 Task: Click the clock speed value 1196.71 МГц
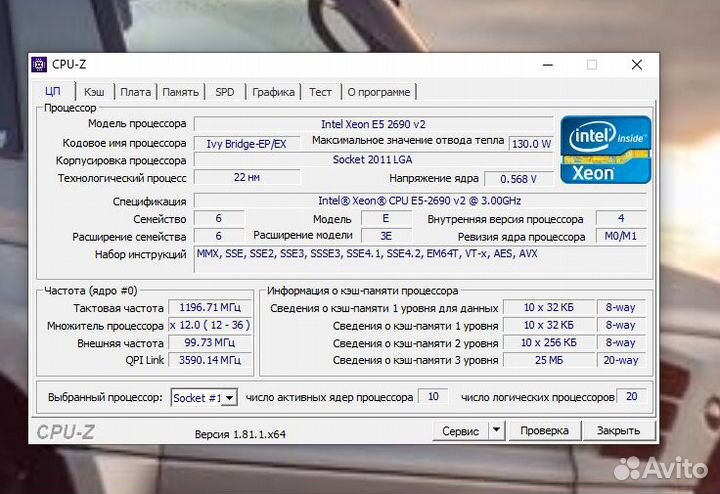point(210,307)
